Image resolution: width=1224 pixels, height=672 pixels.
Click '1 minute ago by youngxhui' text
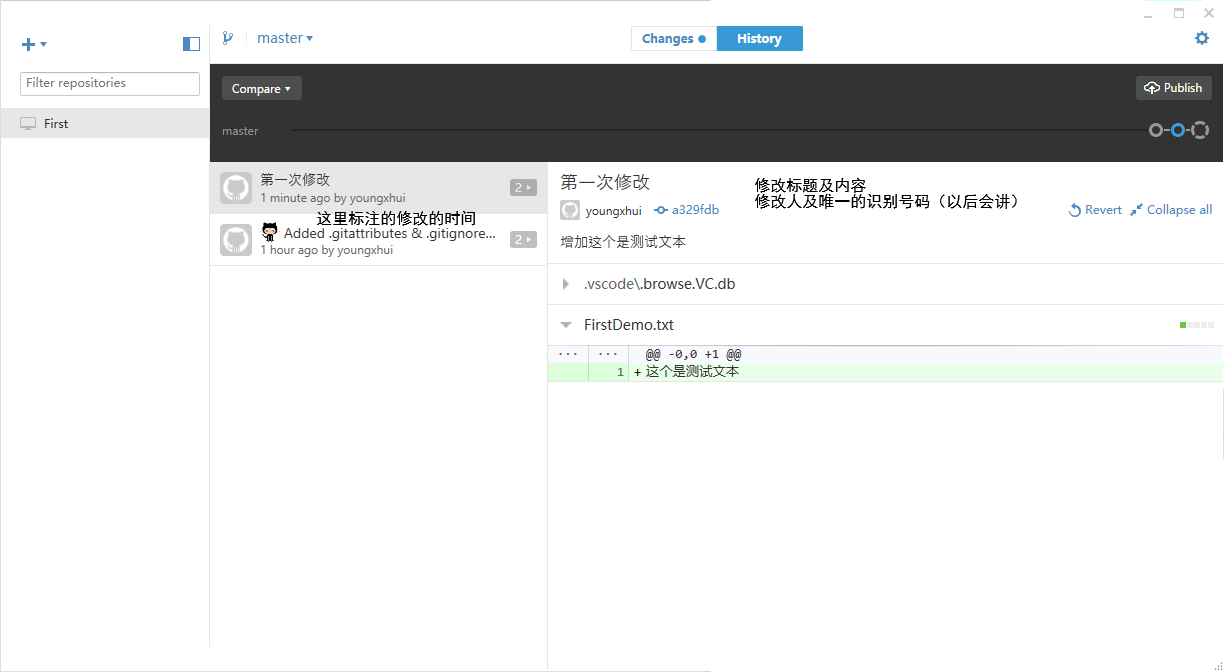[333, 198]
